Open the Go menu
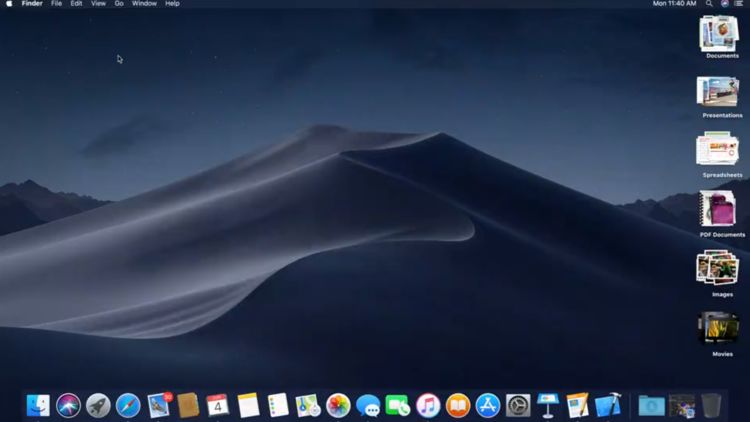This screenshot has height=422, width=750. click(119, 4)
